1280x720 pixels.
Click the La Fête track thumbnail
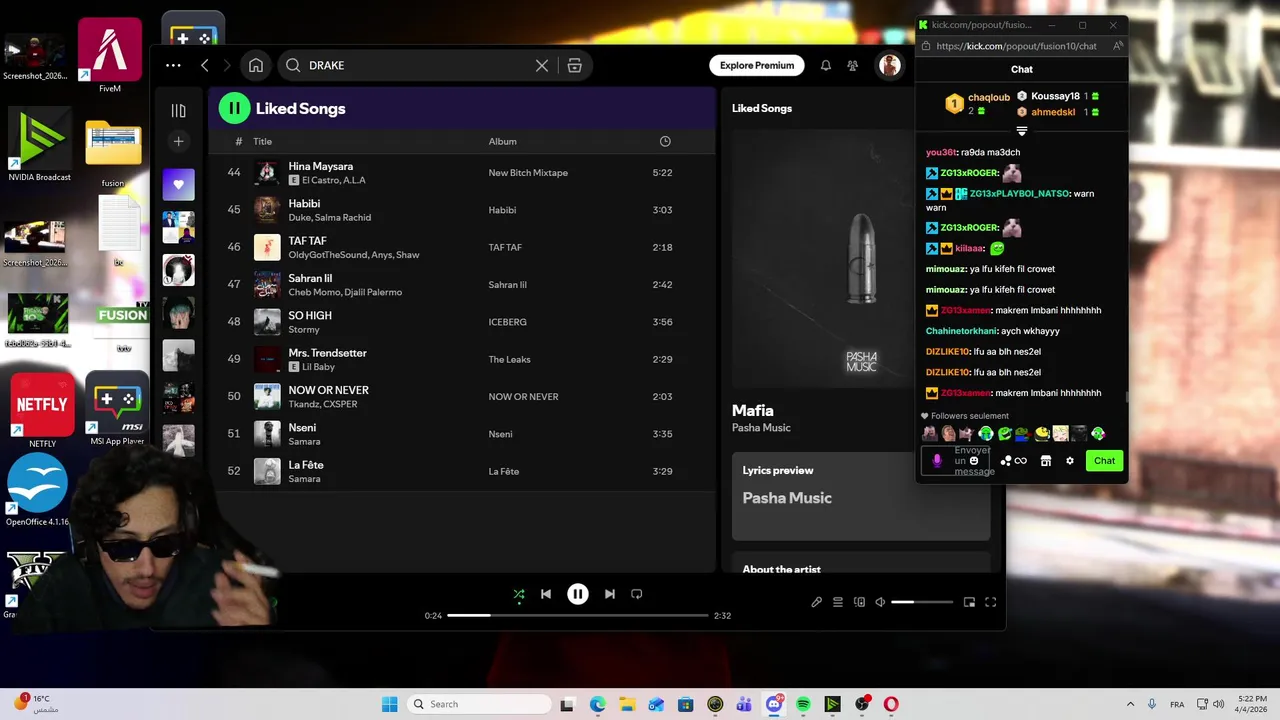pos(267,471)
